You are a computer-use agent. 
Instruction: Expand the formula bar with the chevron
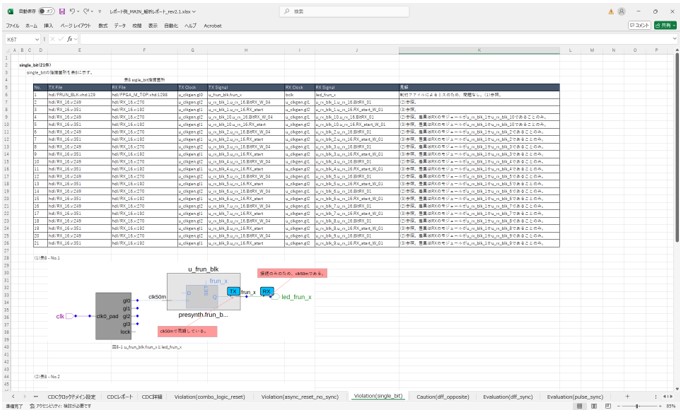click(x=674, y=40)
